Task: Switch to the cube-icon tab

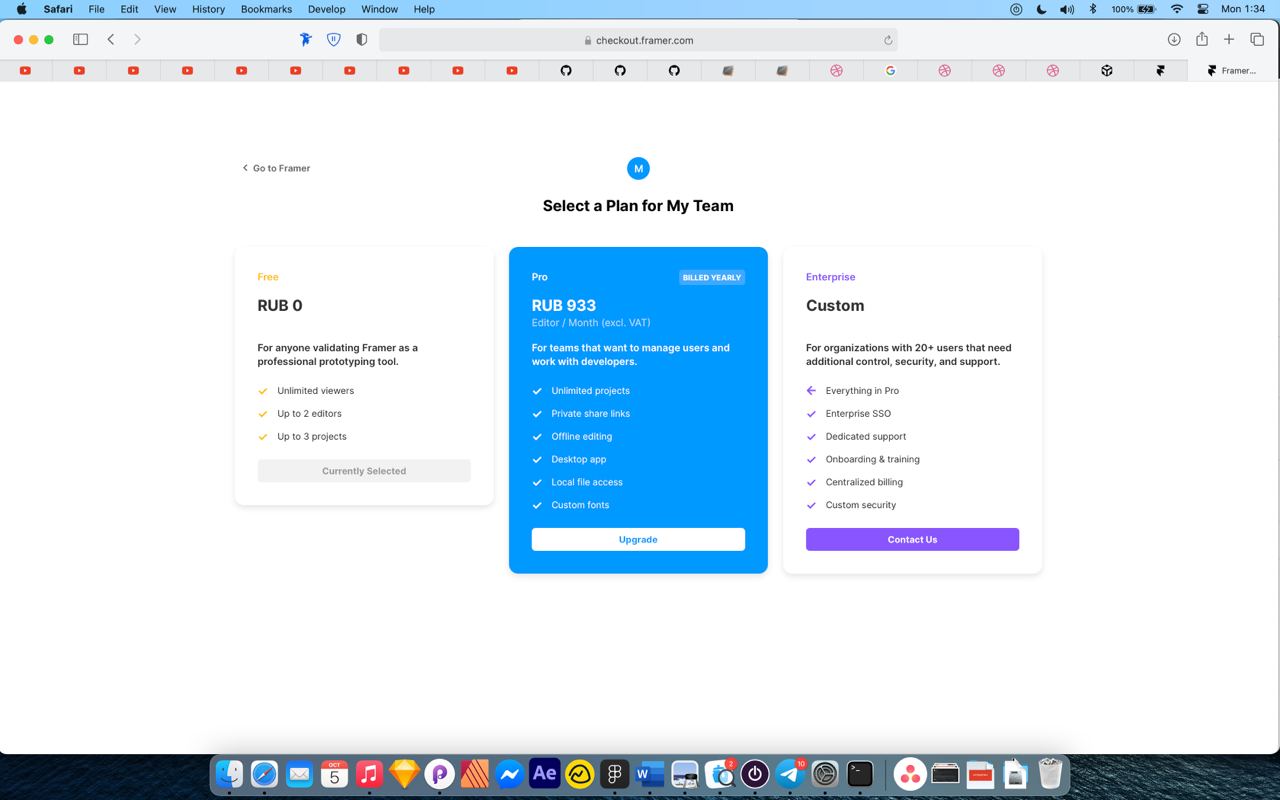Action: (x=1107, y=71)
